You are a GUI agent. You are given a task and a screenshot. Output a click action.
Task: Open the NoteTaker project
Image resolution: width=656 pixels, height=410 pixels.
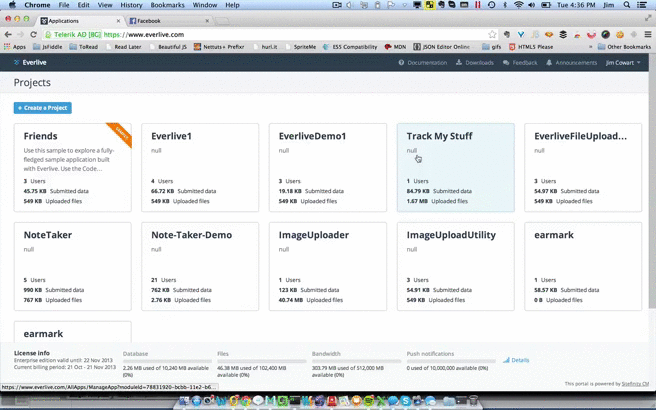pyautogui.click(x=72, y=266)
